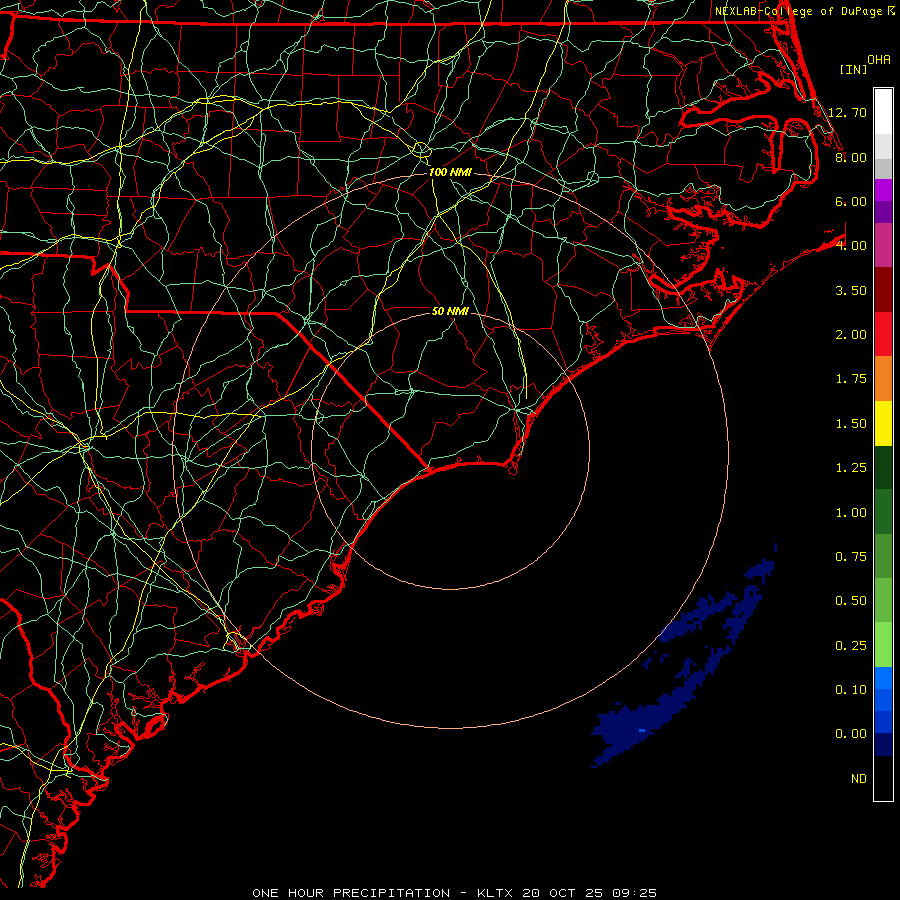The image size is (900, 900).
Task: Click the 1.75 legend value
Action: [851, 379]
